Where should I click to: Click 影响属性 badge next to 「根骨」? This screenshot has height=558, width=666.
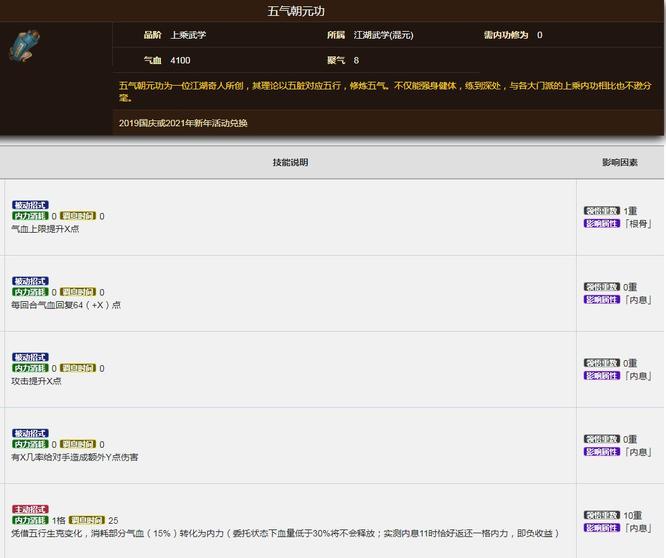(x=602, y=223)
